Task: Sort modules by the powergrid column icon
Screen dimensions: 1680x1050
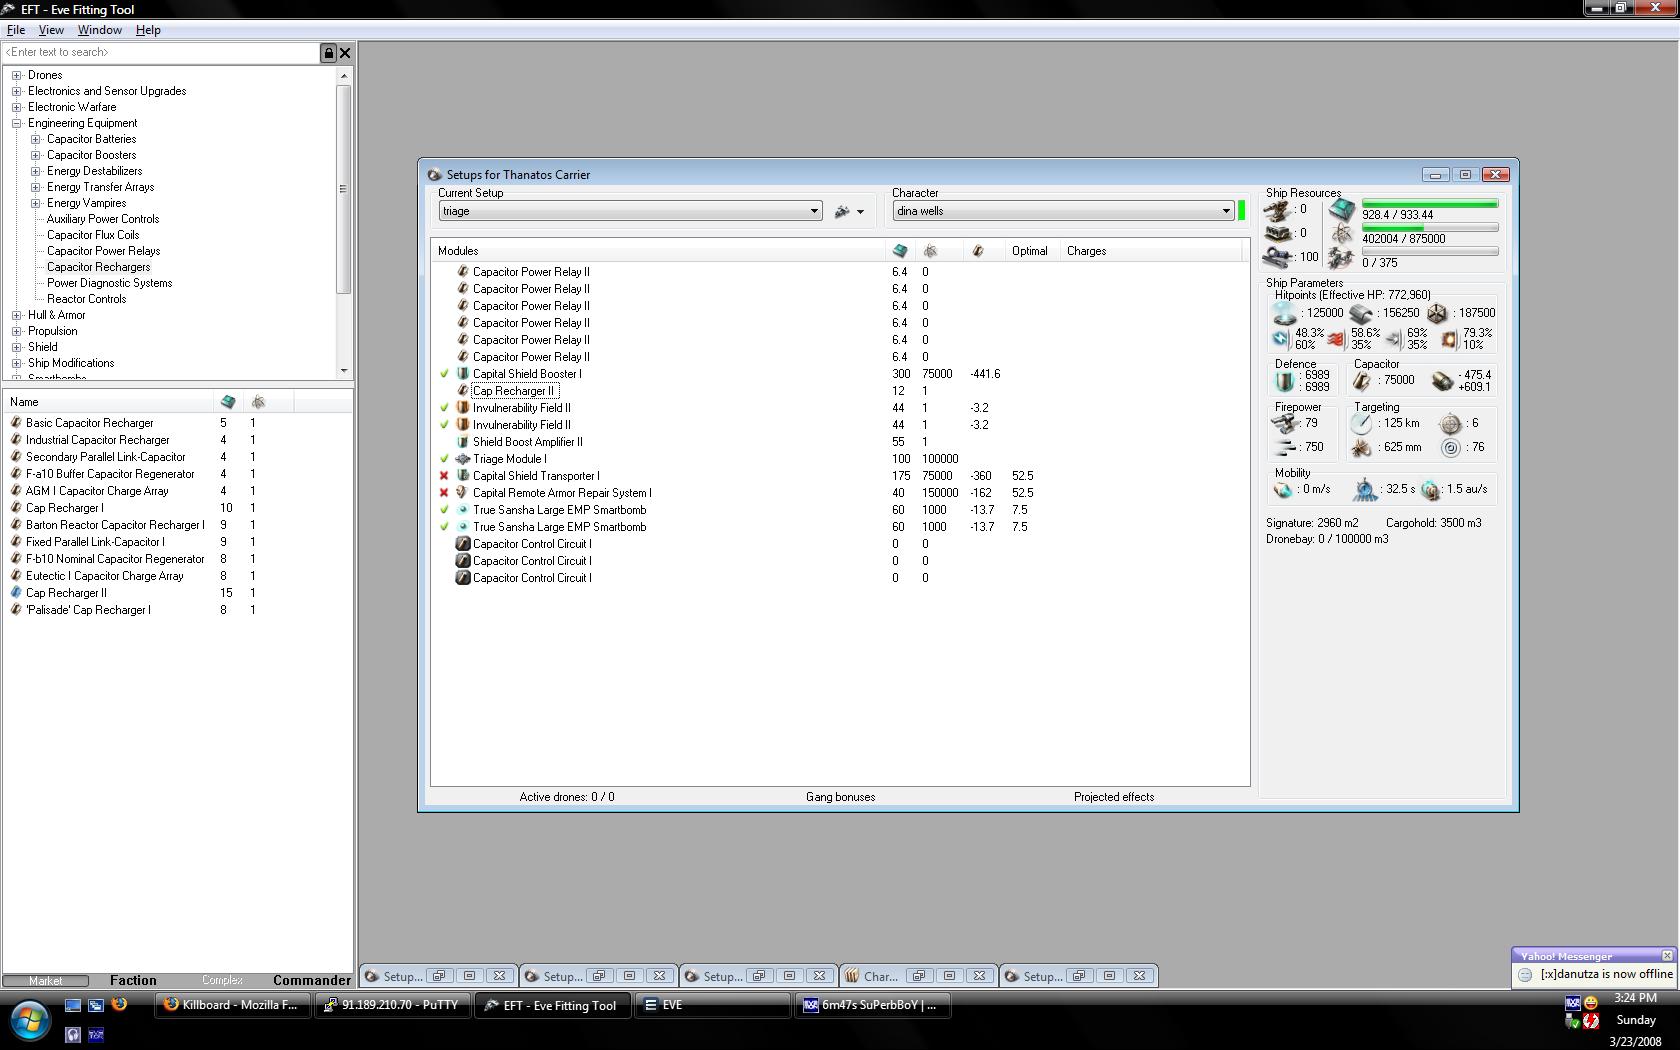Action: tap(930, 251)
